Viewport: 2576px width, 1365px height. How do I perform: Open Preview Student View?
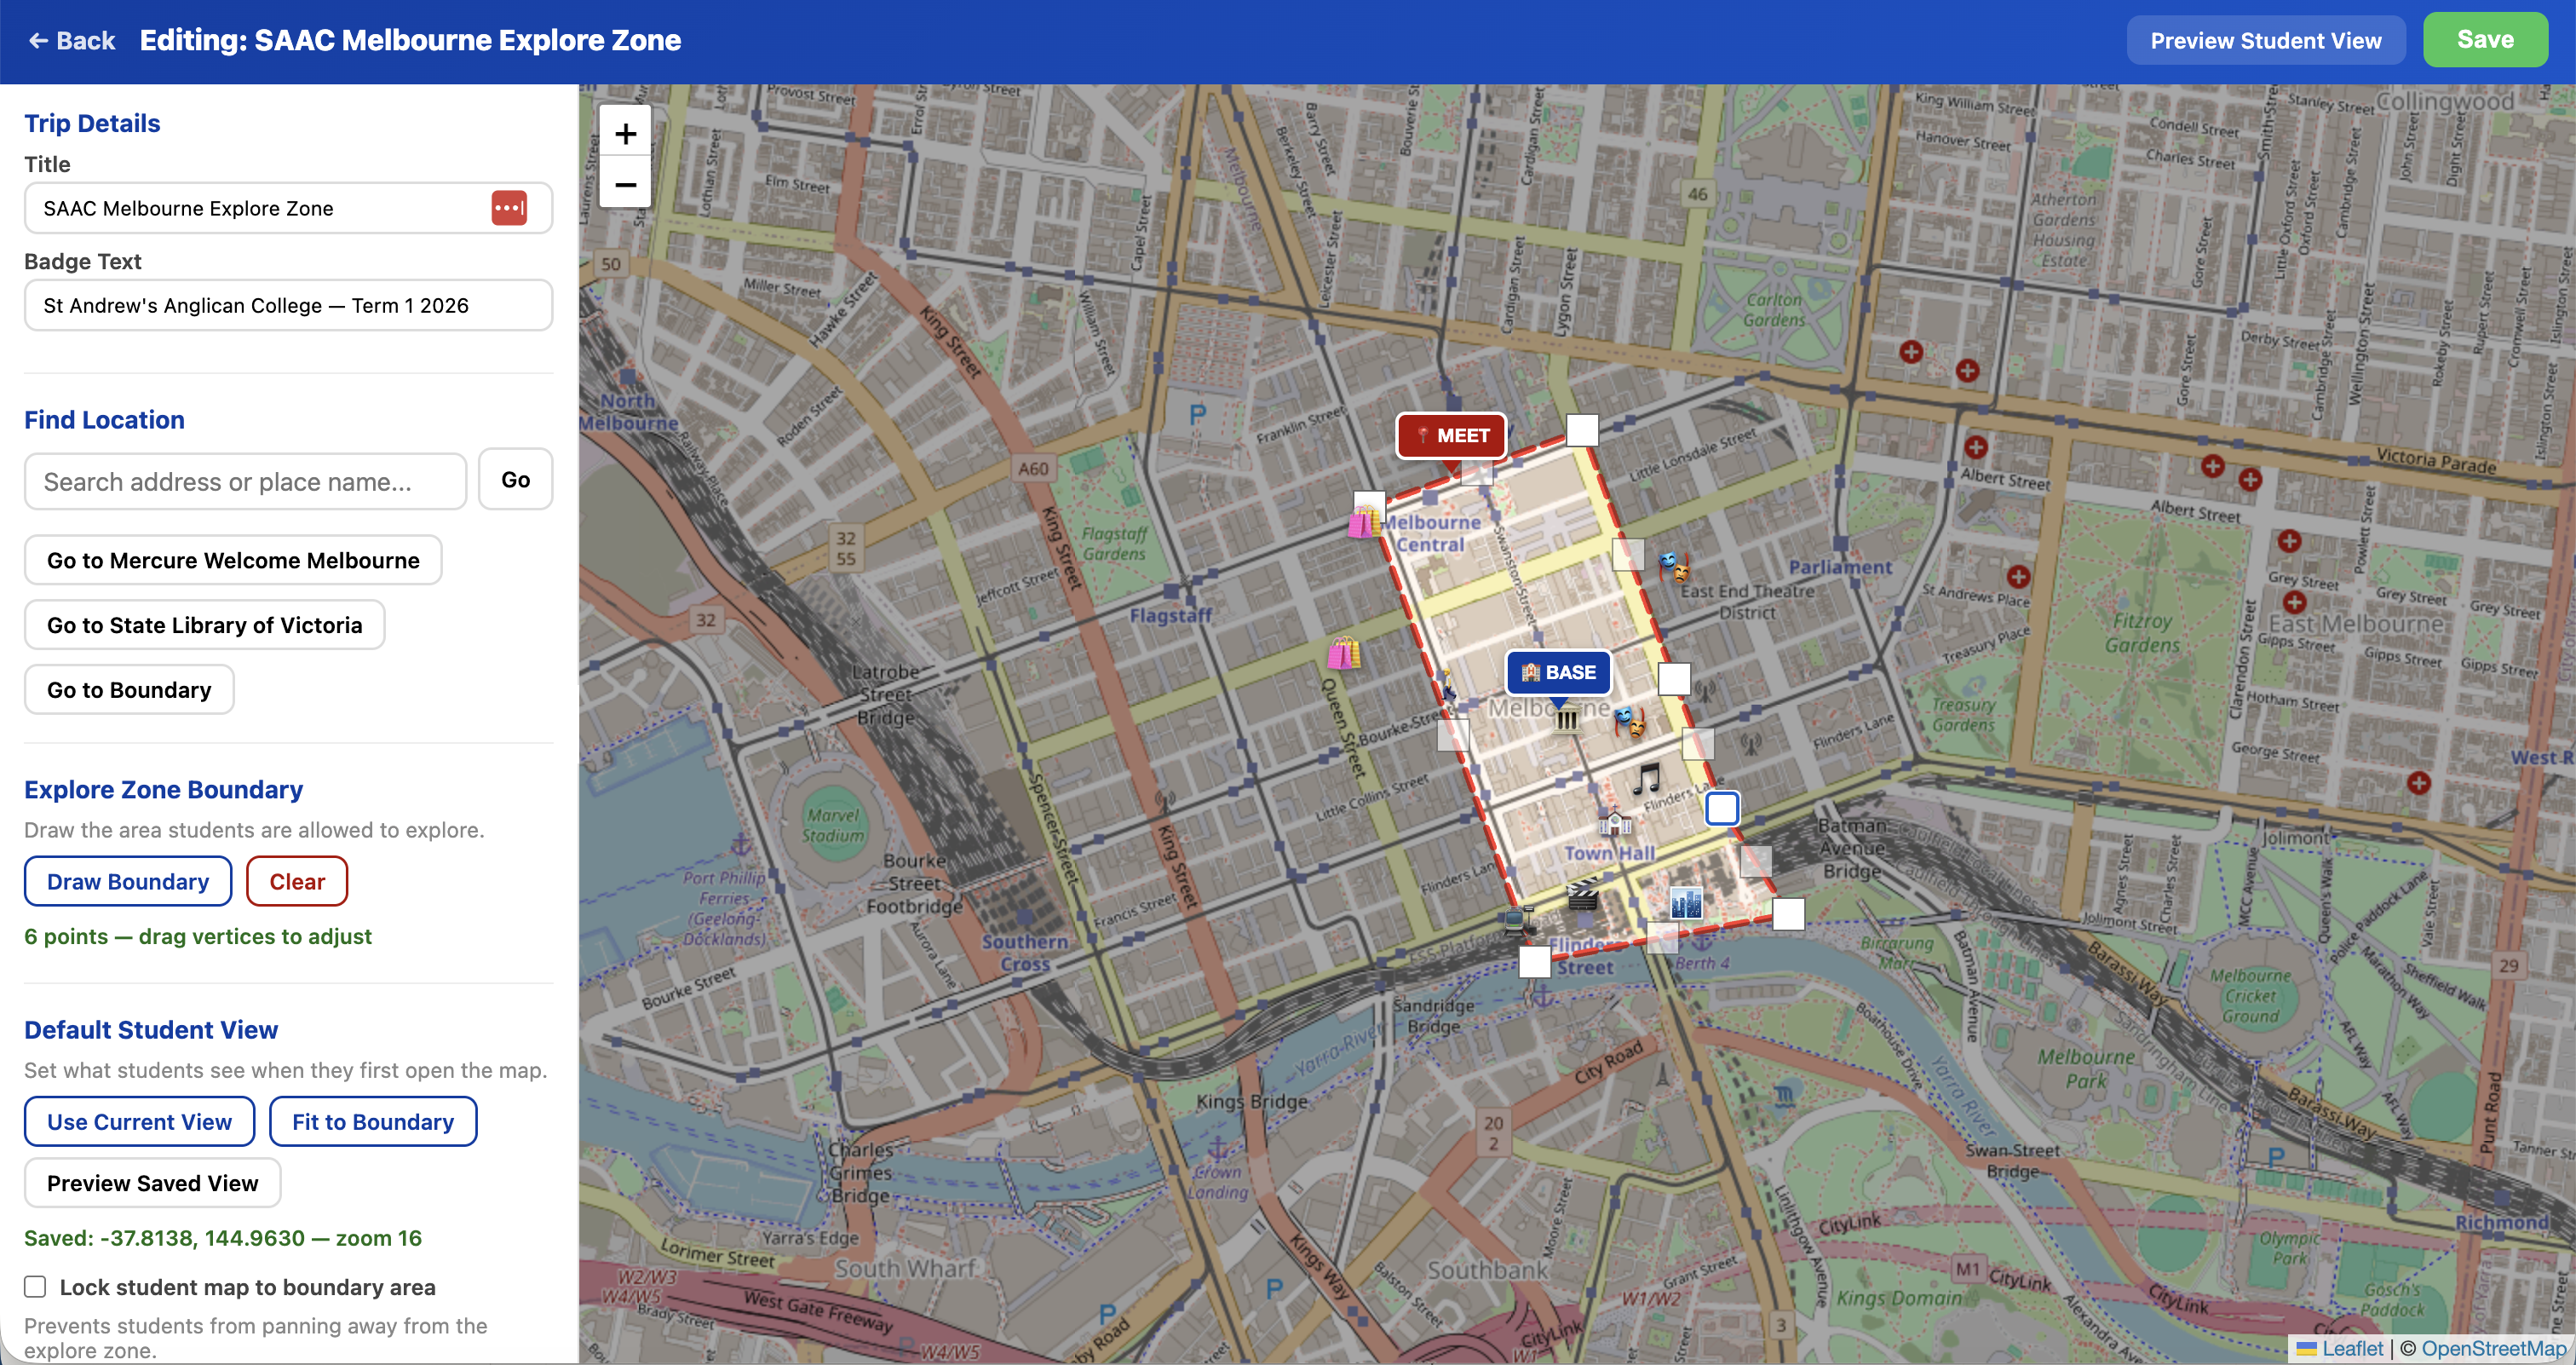[2266, 40]
